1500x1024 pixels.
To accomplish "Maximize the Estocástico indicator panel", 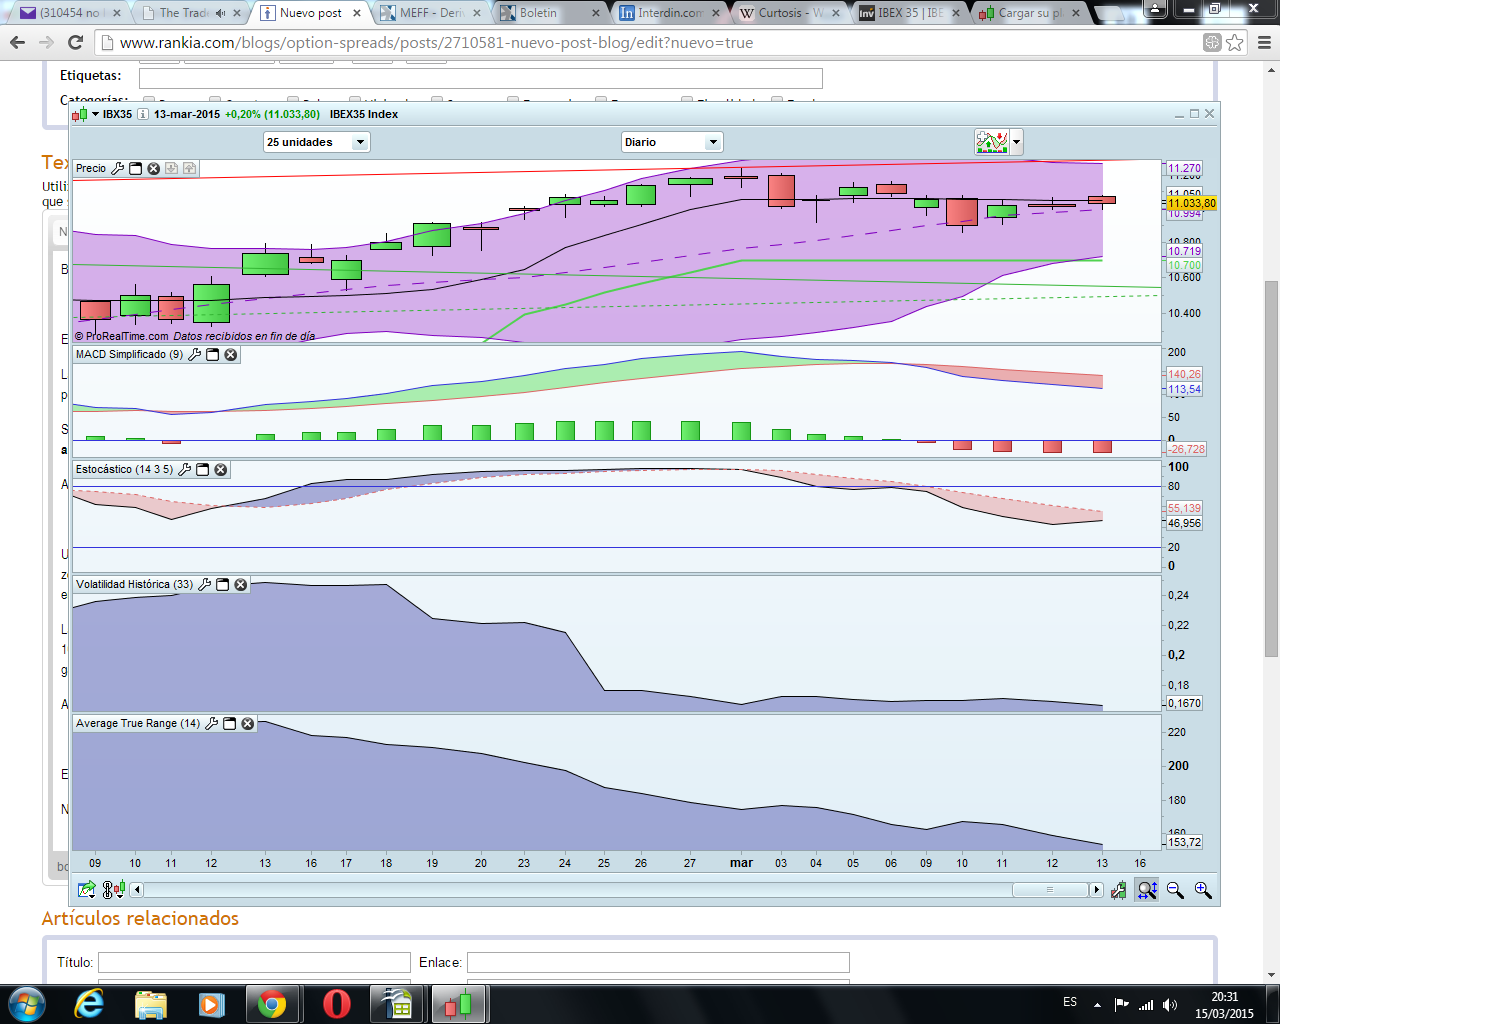I will pyautogui.click(x=203, y=470).
